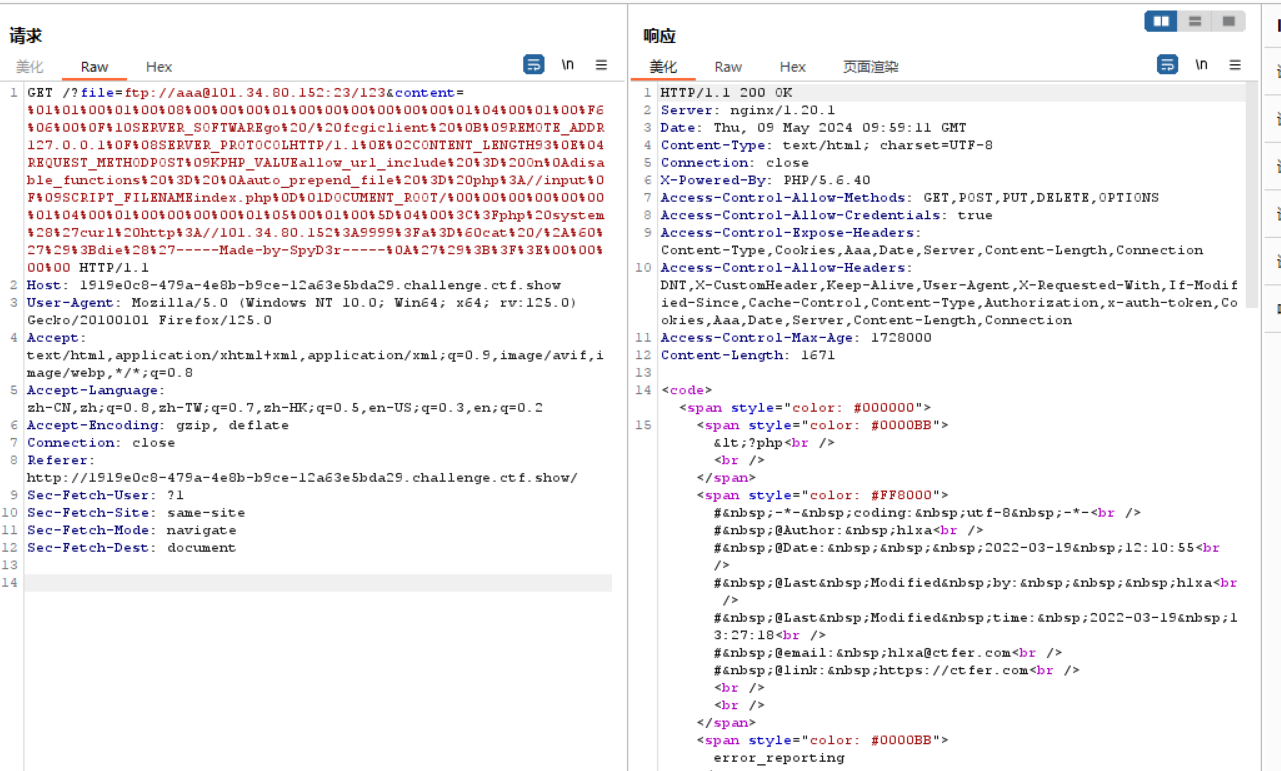Click the coding: utf-8 comment line
The width and height of the screenshot is (1281, 771).
point(927,512)
